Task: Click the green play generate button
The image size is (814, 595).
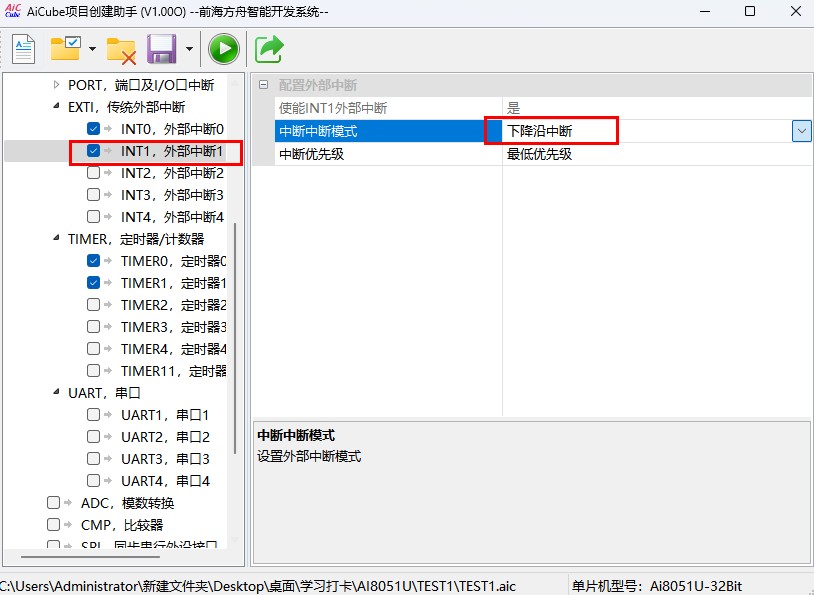Action: point(224,49)
